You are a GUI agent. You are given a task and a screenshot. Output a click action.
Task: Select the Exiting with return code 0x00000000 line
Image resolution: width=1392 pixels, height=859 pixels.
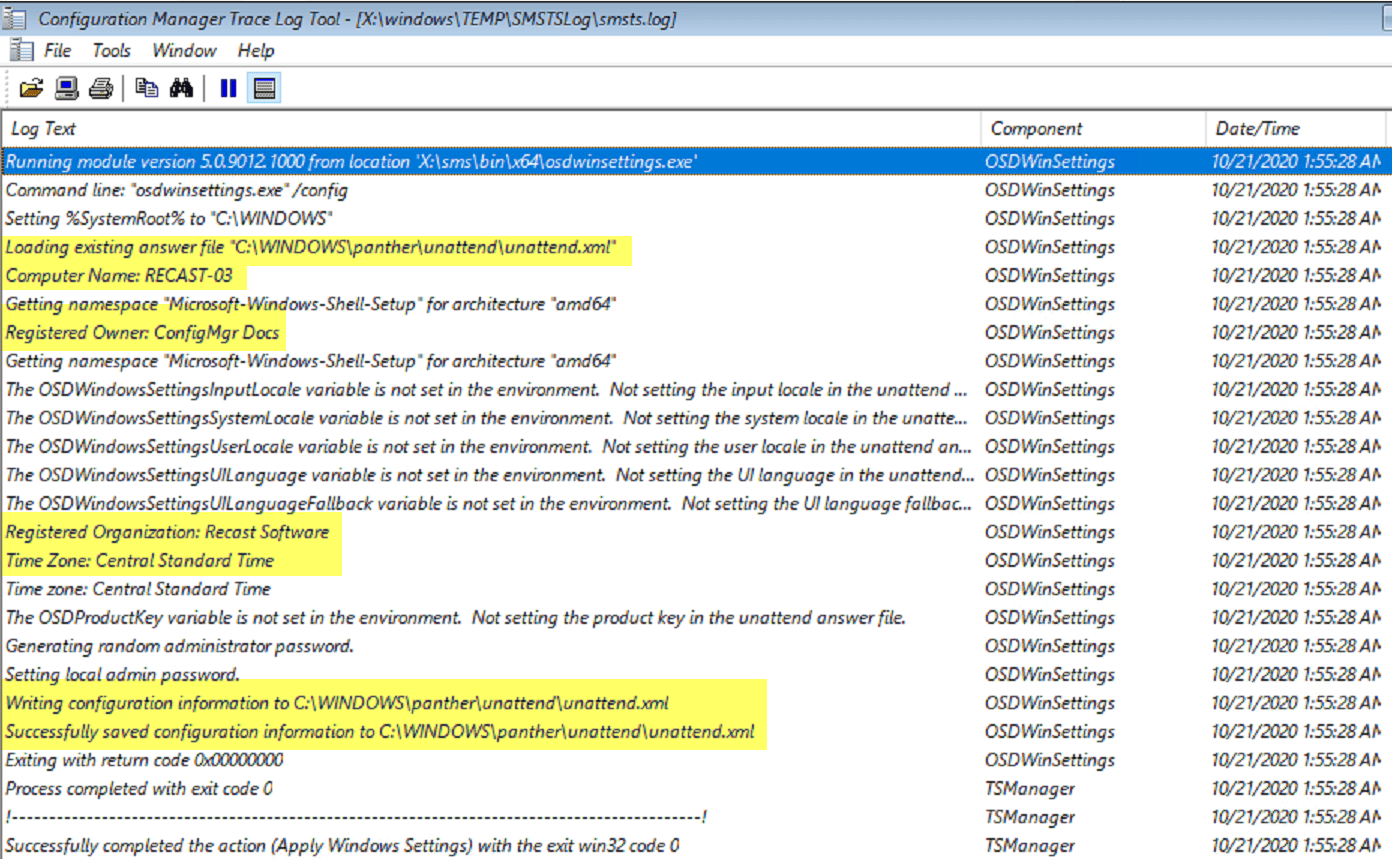(x=144, y=760)
